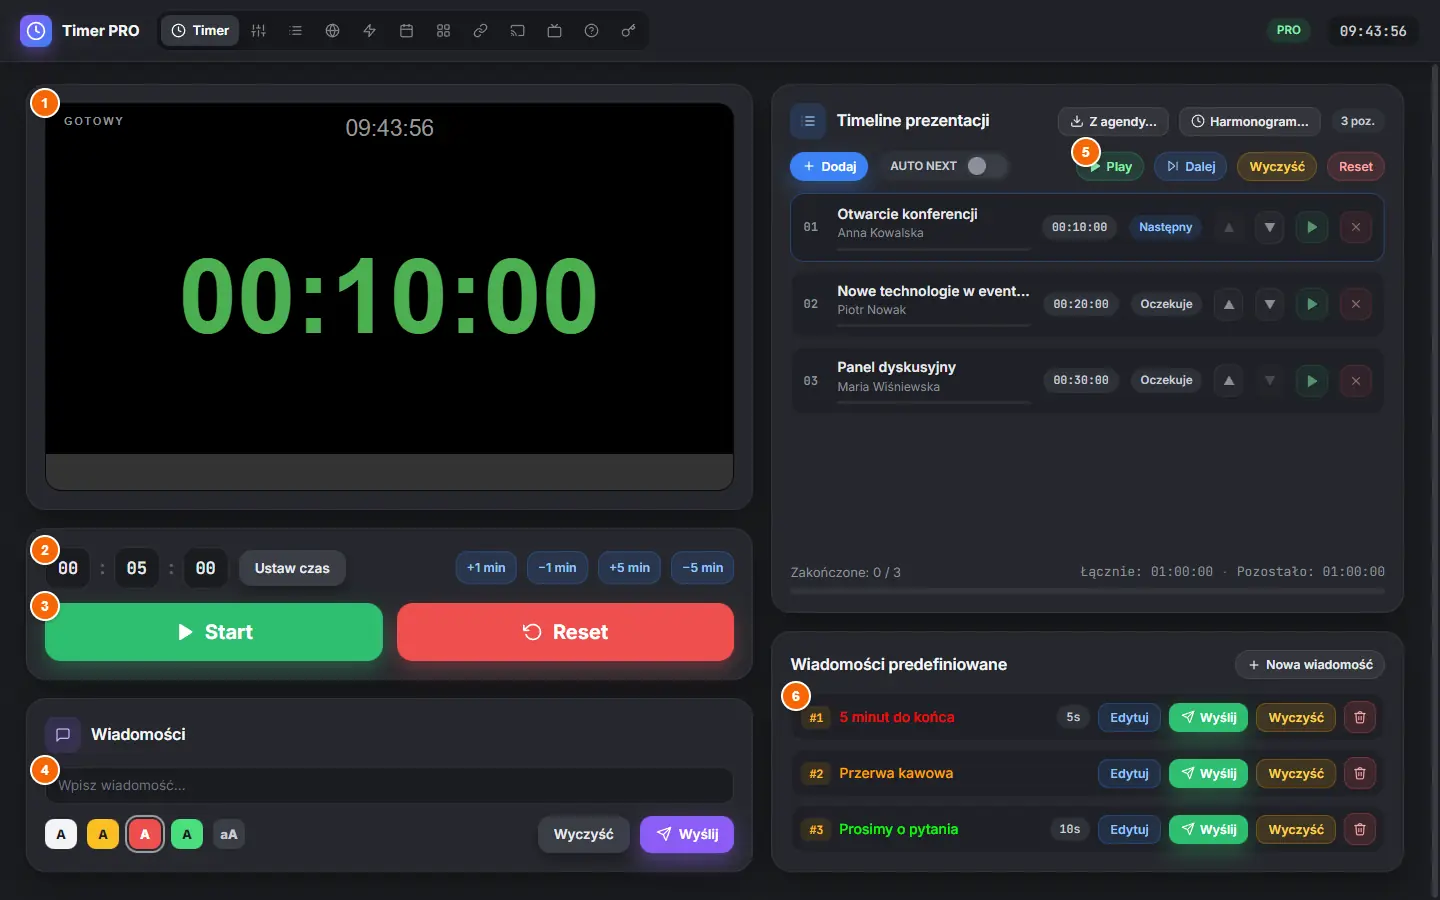This screenshot has width=1440, height=900.
Task: Delete the '5 minut do końca' message with trash icon
Action: [x=1360, y=717]
